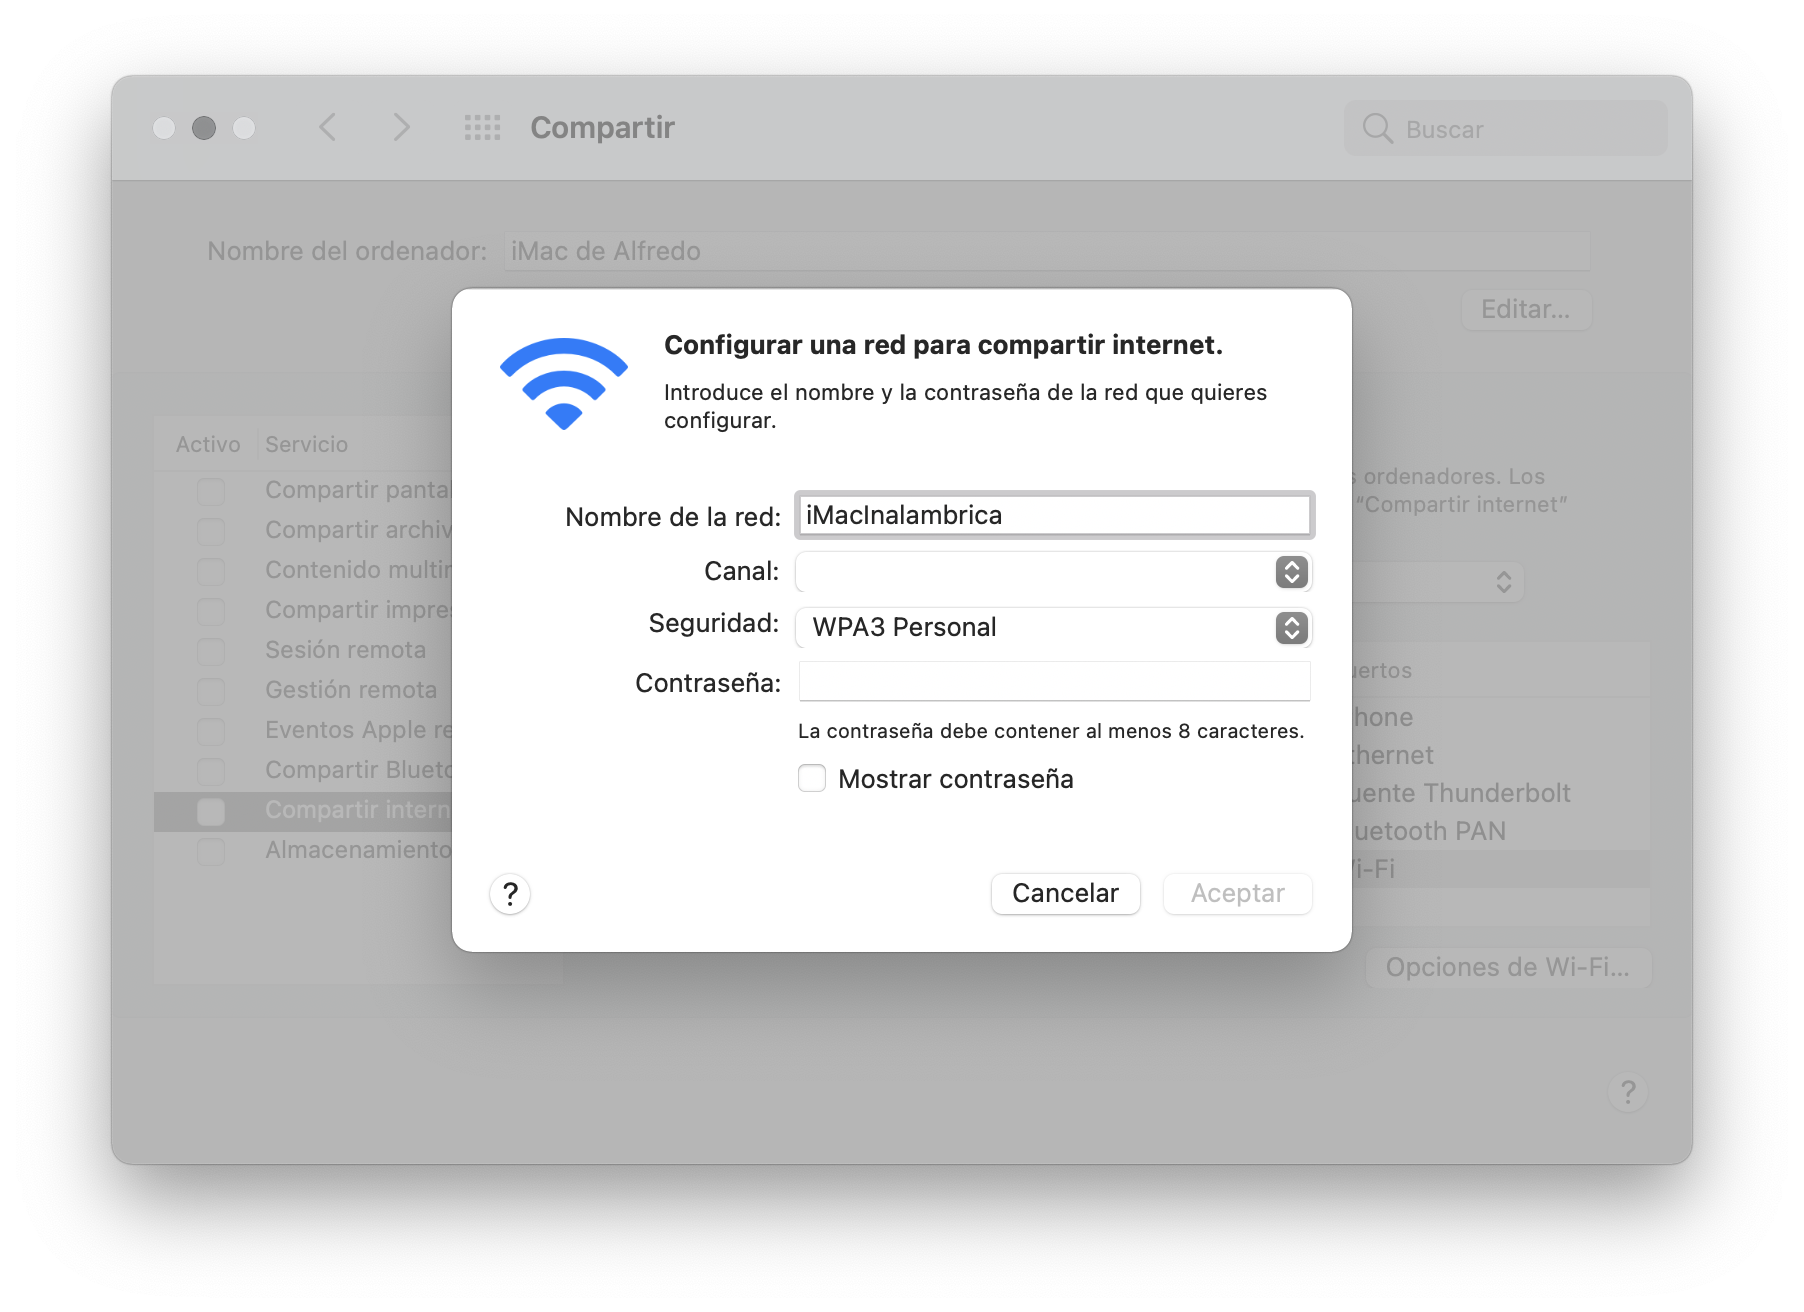The height and width of the screenshot is (1312, 1804).
Task: Select the Thunderbolt port row
Action: 1501,793
